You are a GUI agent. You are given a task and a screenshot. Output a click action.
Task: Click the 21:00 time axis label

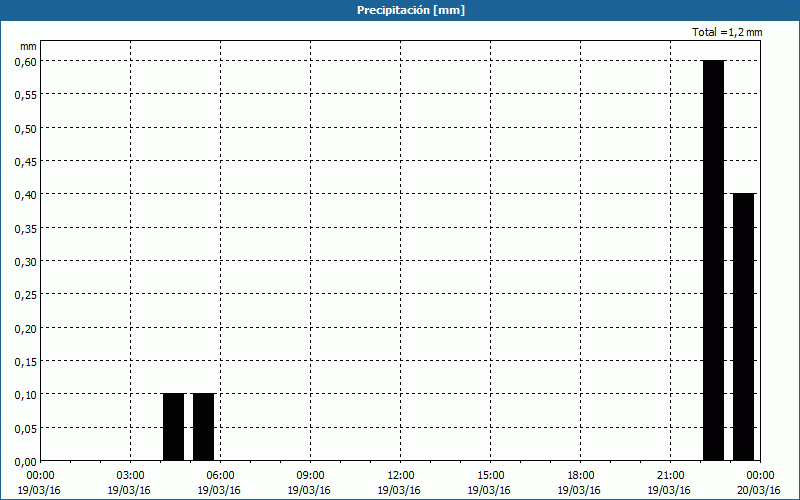670,476
